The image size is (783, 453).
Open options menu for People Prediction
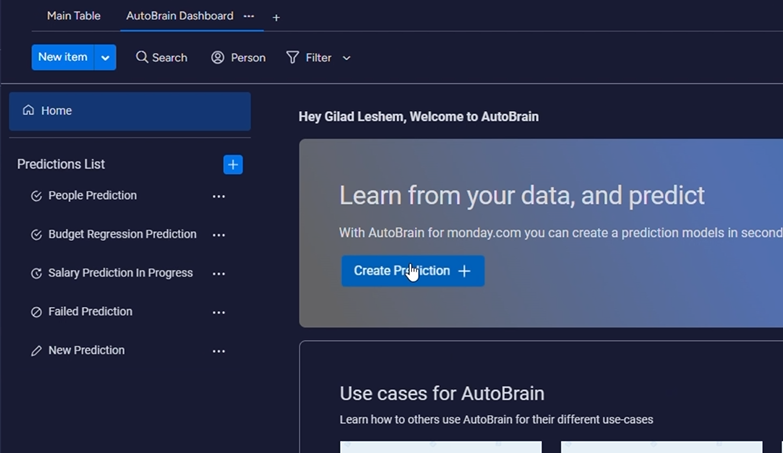(219, 196)
